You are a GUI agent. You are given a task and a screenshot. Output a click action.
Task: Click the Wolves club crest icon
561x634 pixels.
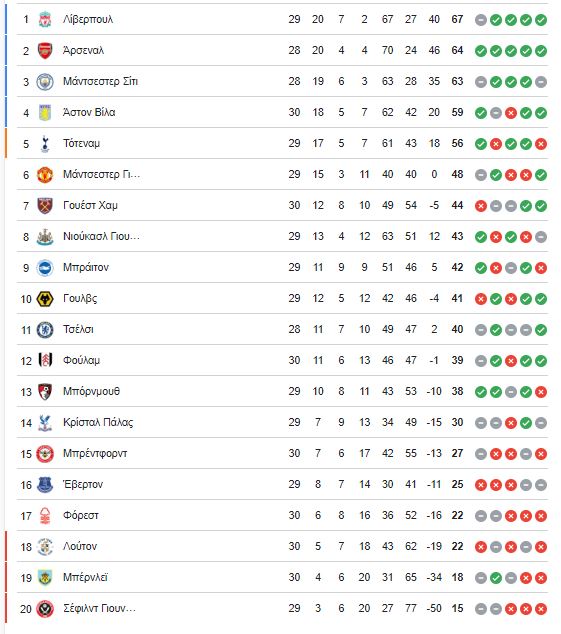45,299
